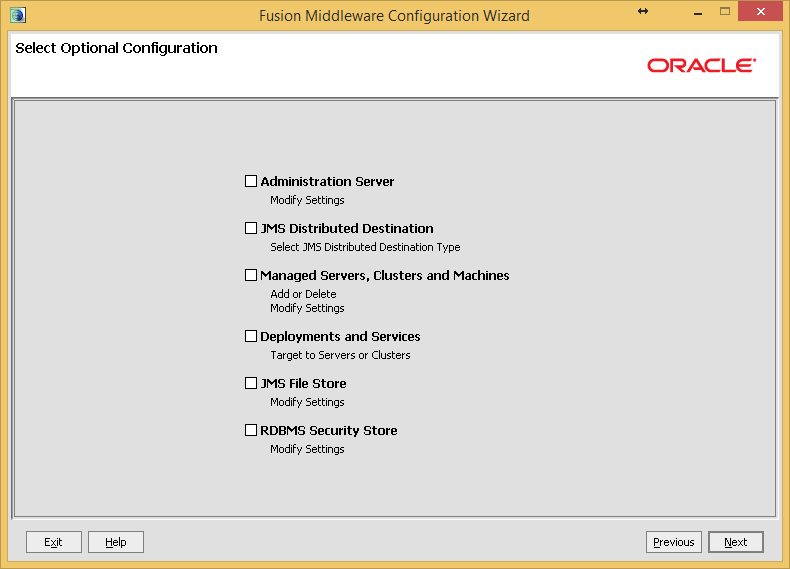Click the wizard application icon in title bar
Image resolution: width=790 pixels, height=569 pixels.
click(x=18, y=15)
